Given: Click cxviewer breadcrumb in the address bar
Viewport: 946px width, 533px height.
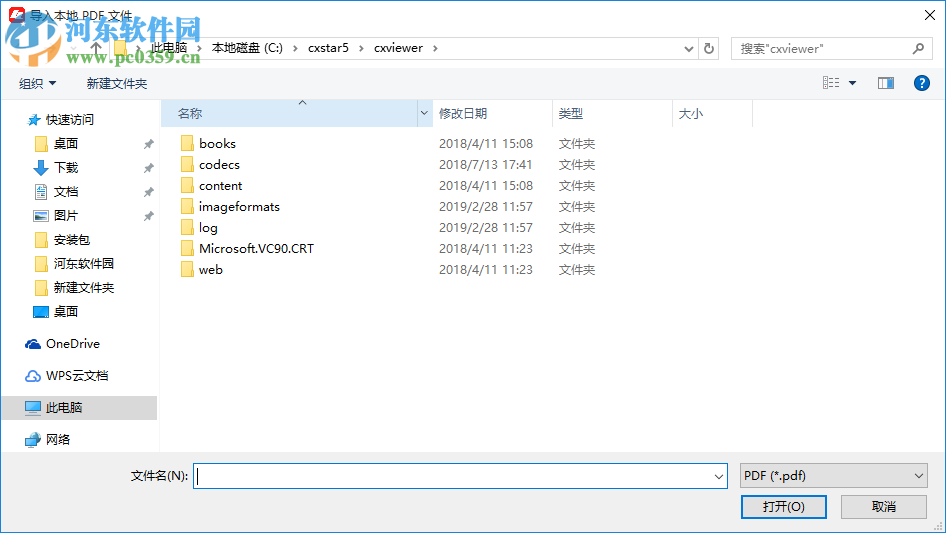Looking at the screenshot, I should [x=398, y=48].
